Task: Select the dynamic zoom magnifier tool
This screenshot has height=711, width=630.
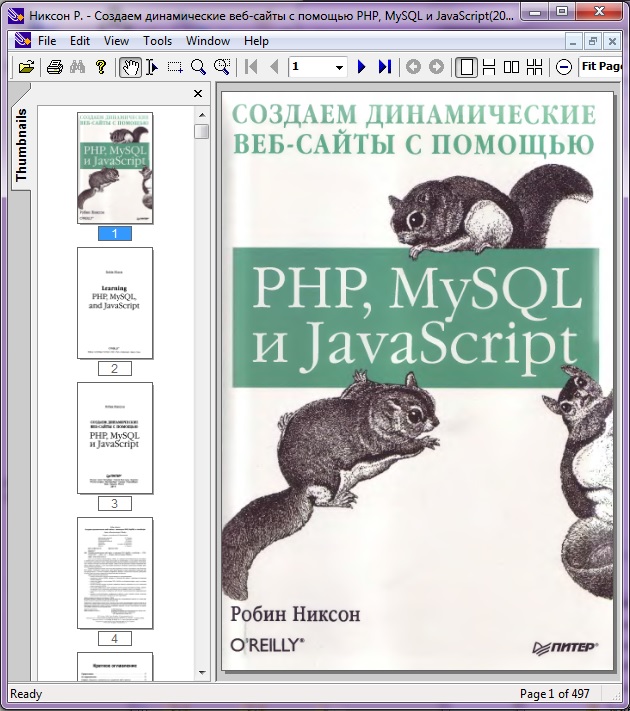Action: point(222,67)
